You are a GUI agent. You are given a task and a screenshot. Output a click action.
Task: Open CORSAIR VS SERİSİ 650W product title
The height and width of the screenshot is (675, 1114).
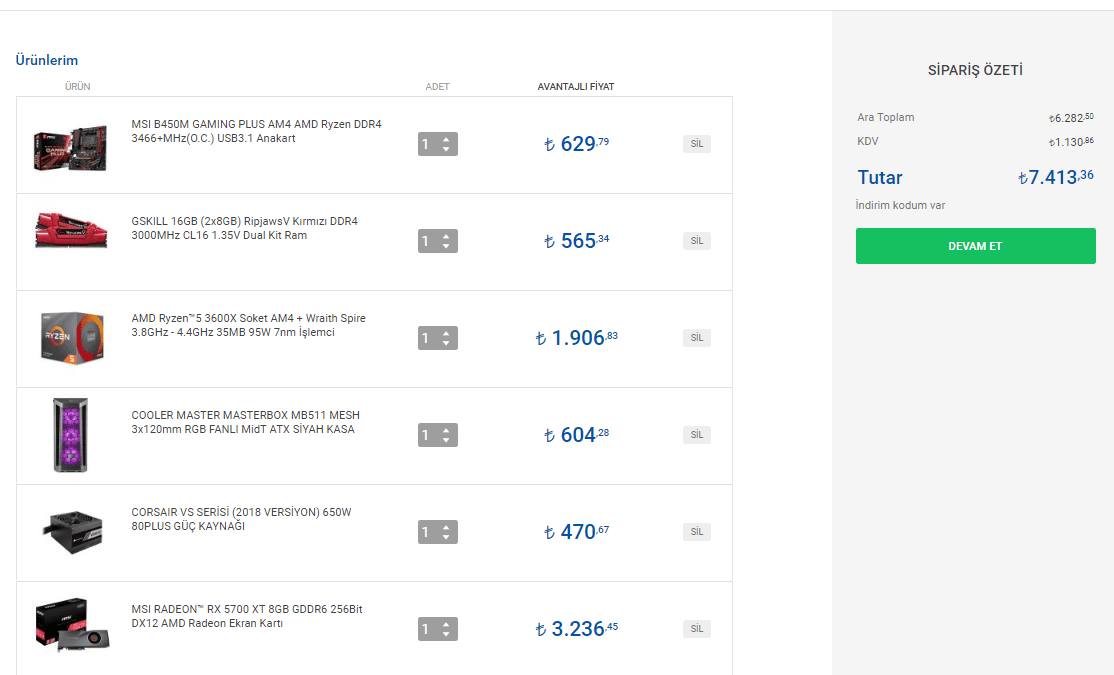tap(242, 519)
